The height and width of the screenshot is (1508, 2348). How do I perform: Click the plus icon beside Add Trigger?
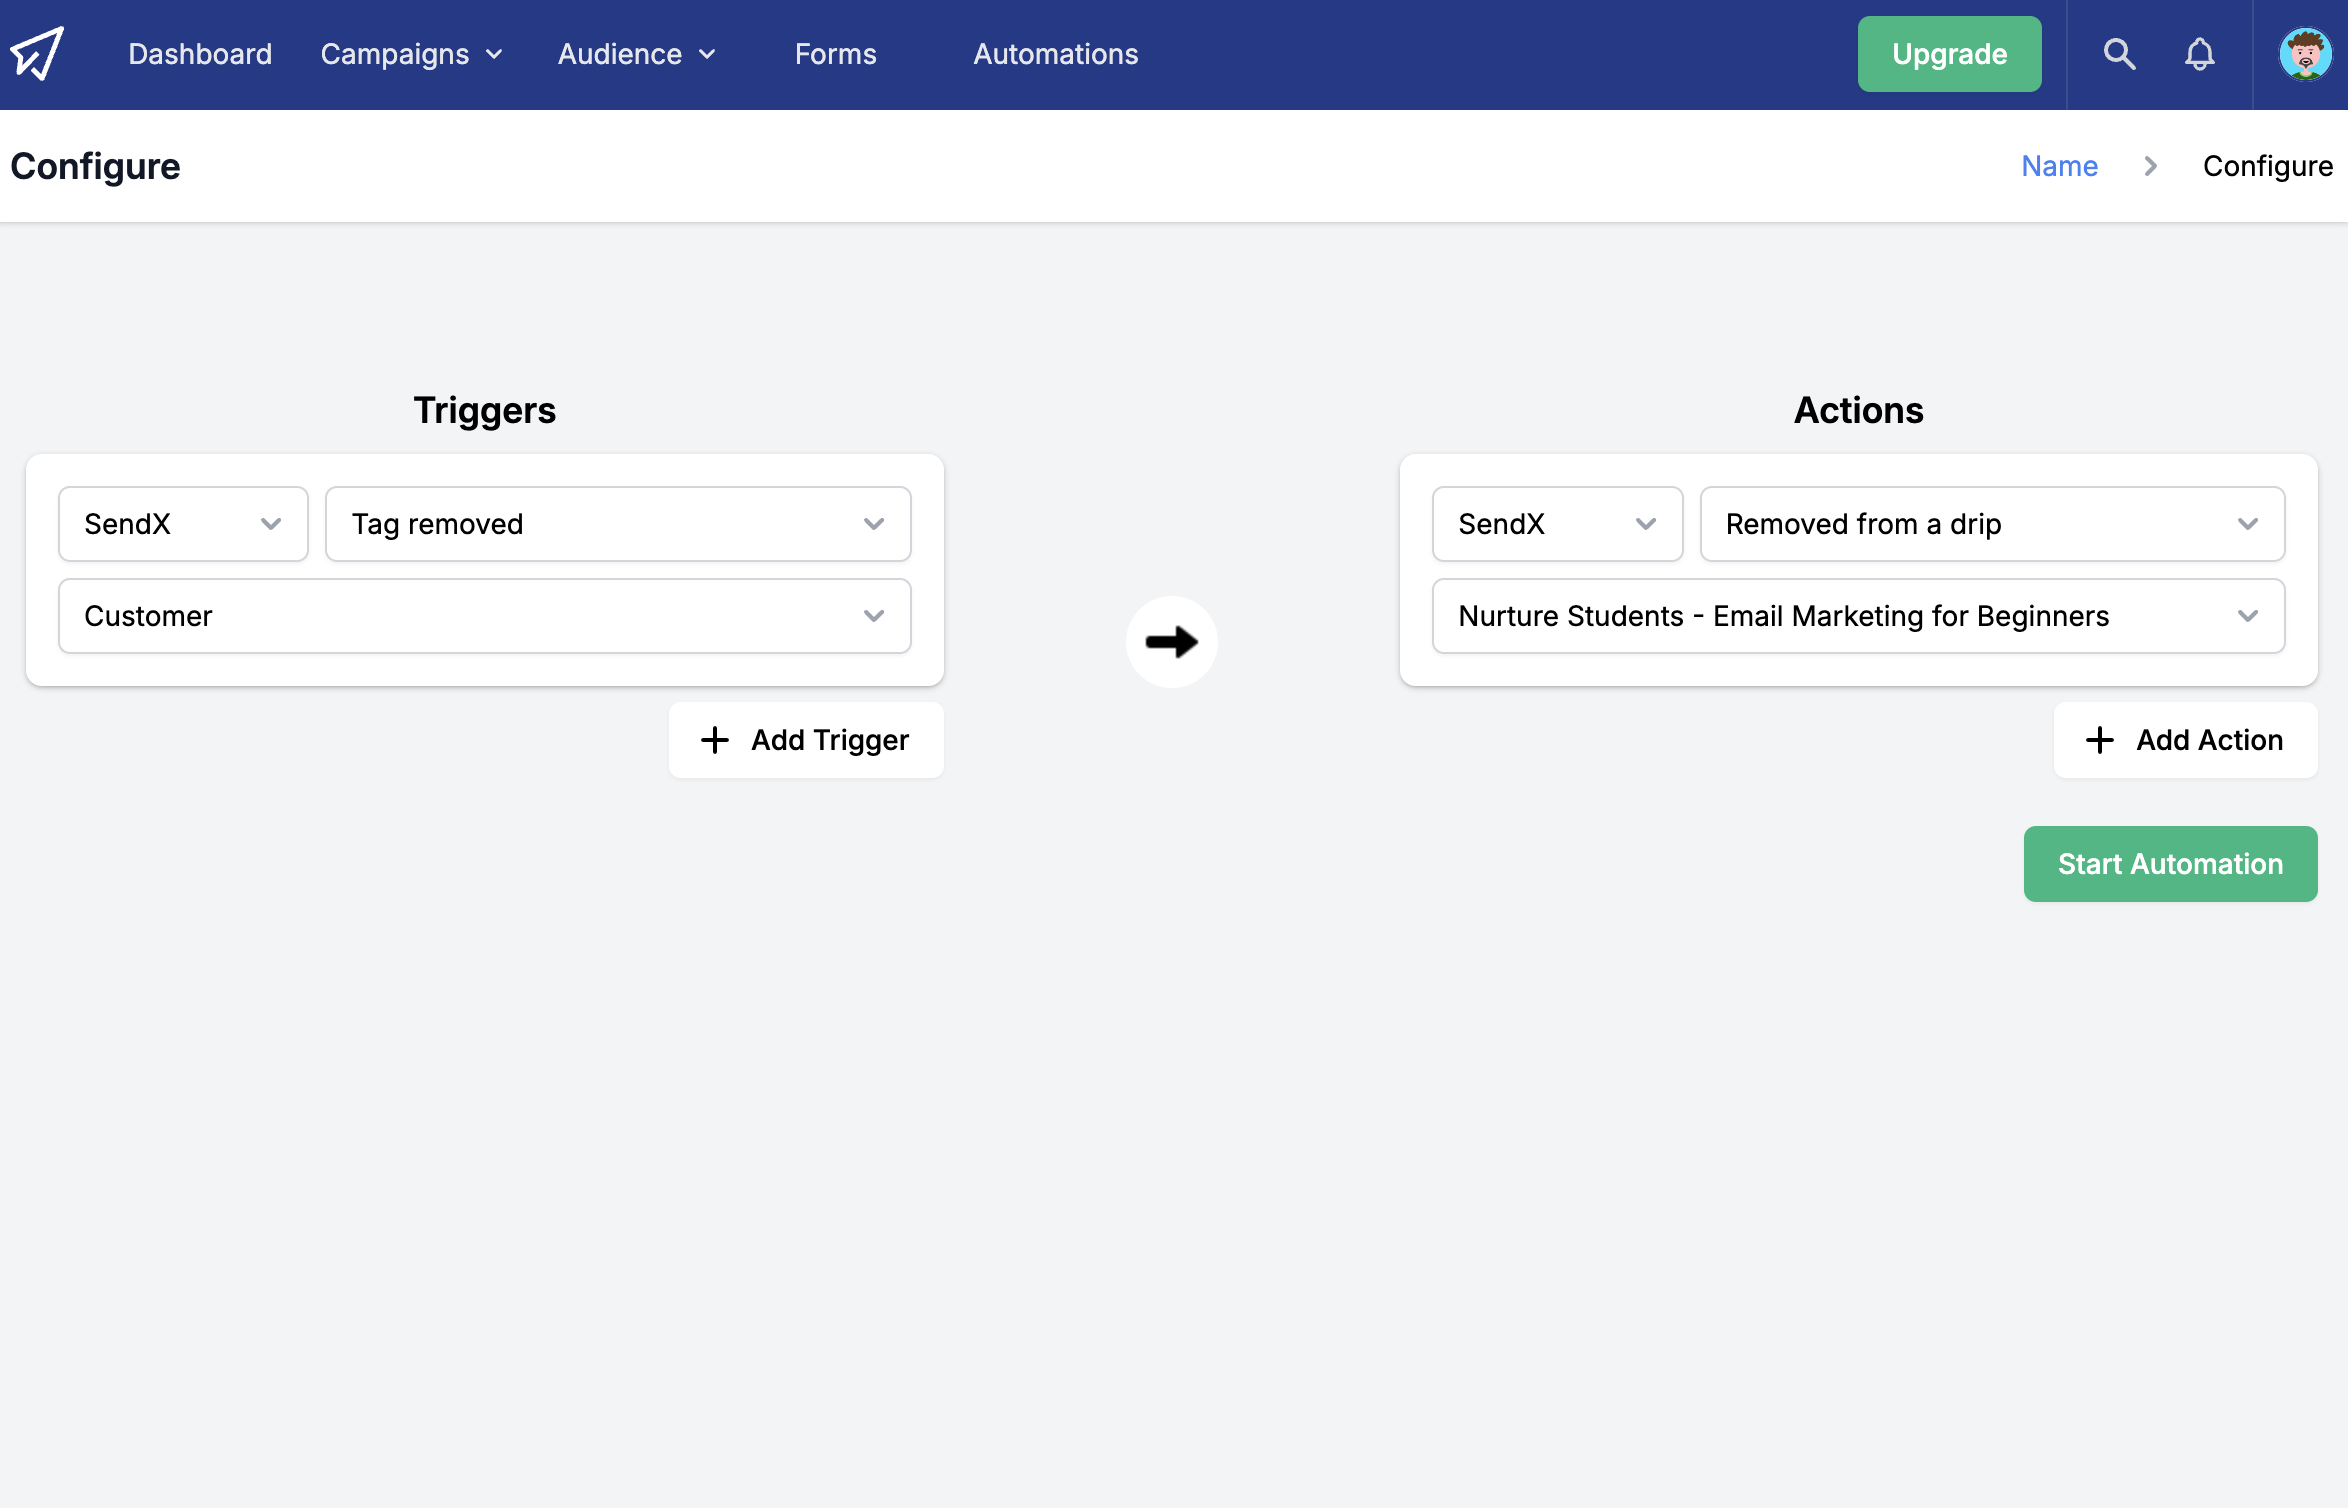(x=714, y=740)
